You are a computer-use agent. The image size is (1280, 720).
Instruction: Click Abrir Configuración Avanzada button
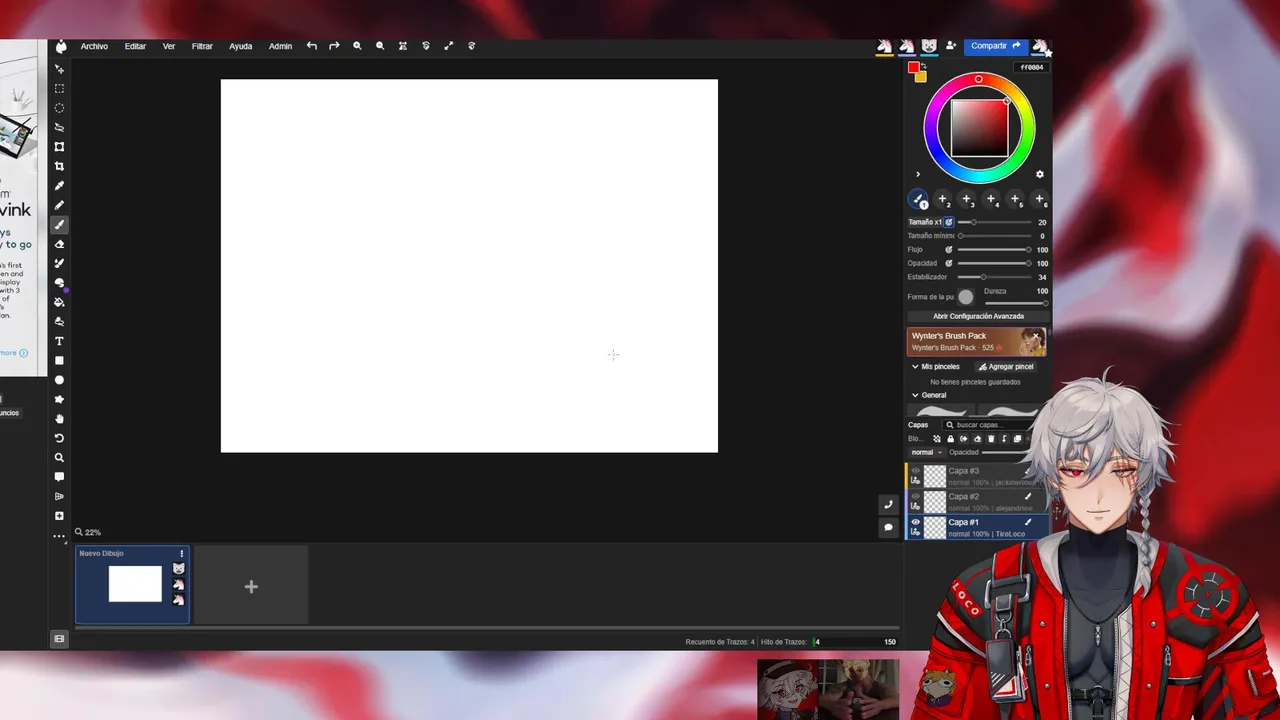(x=978, y=316)
